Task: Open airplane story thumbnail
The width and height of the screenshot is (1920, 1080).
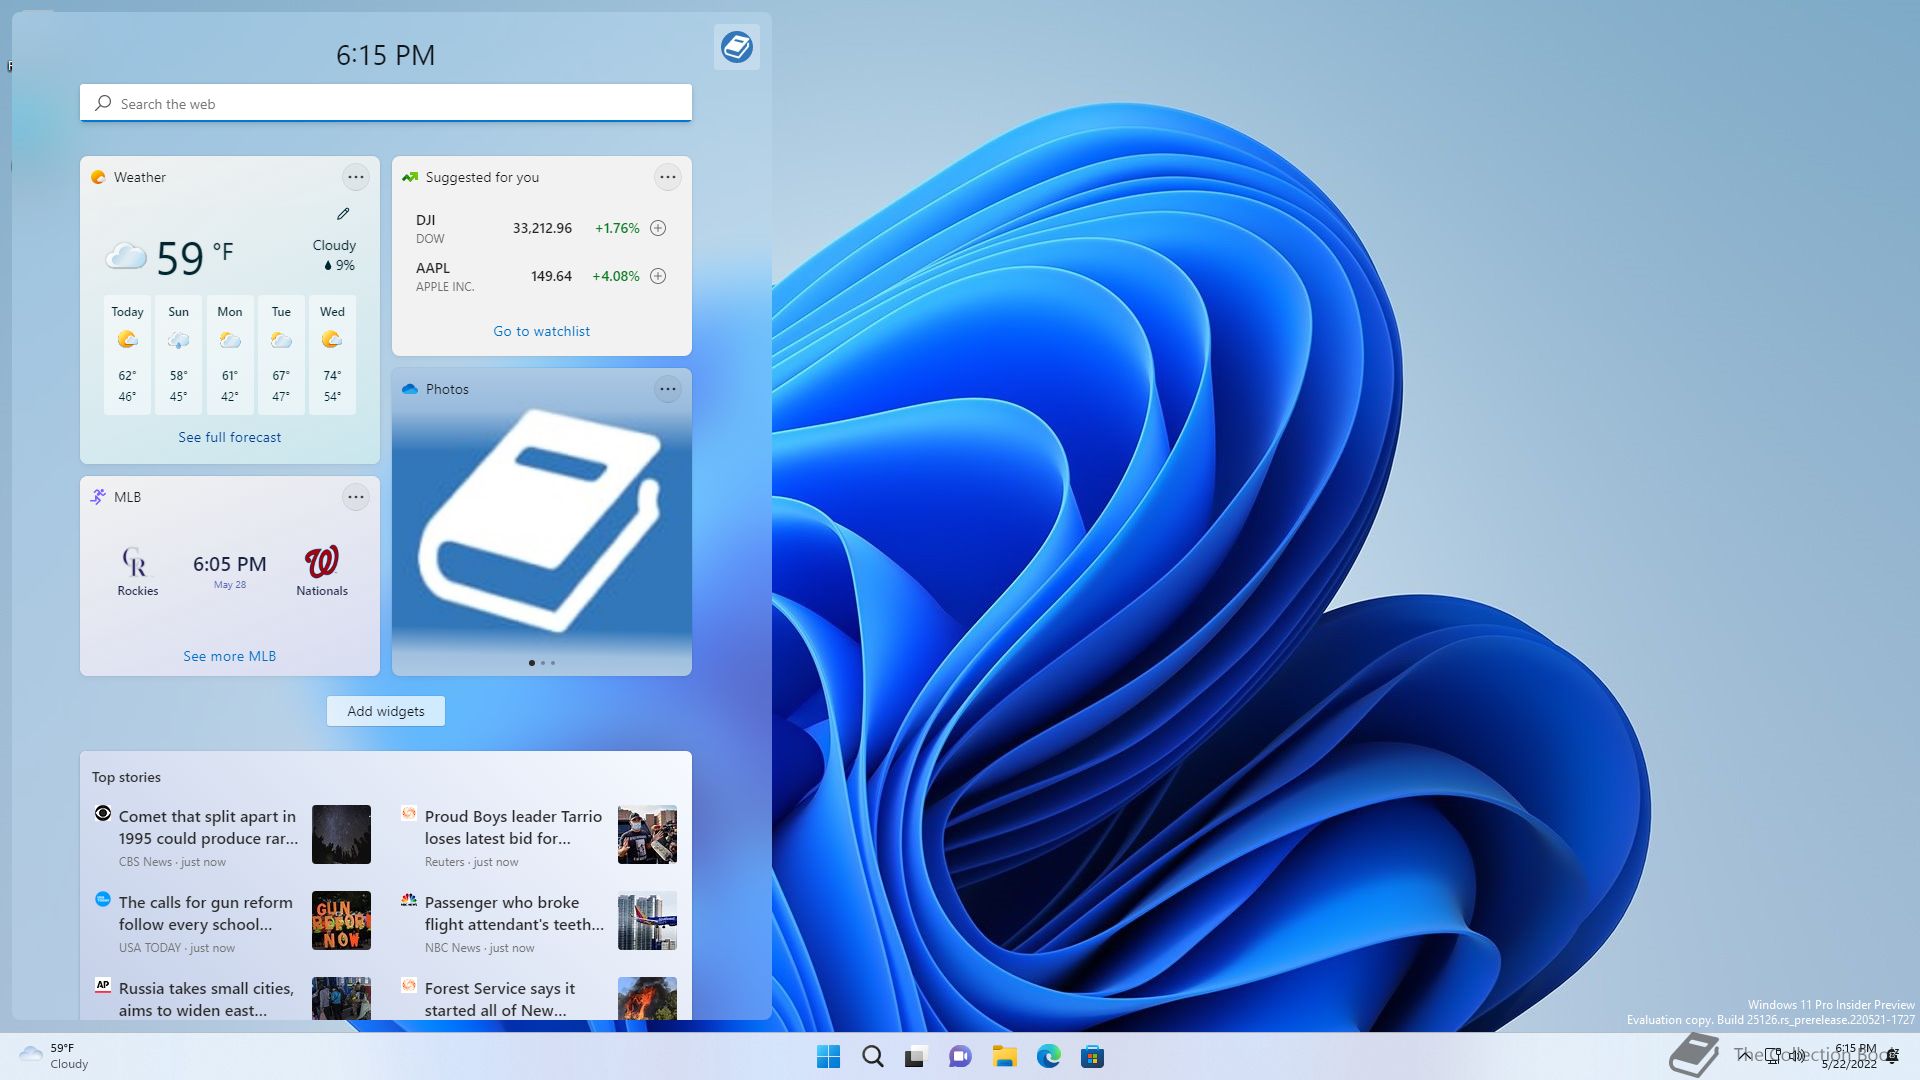Action: 647,920
